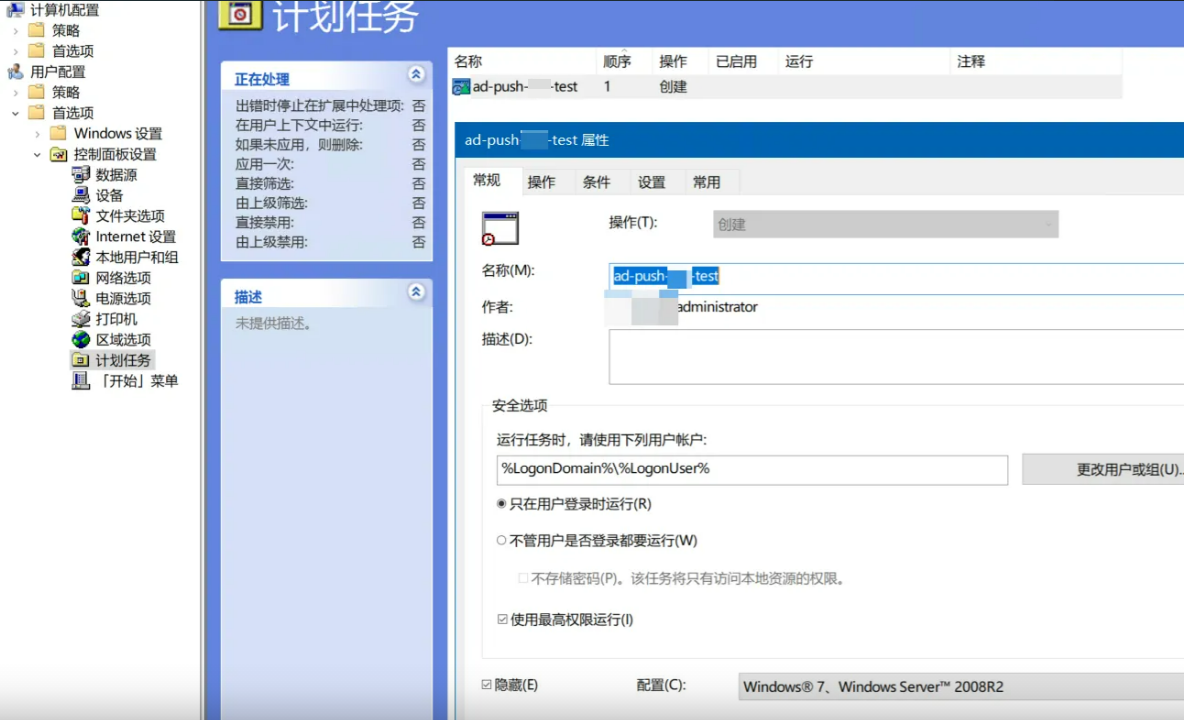Click the 描述 text area
This screenshot has width=1184, height=720.
click(x=895, y=356)
